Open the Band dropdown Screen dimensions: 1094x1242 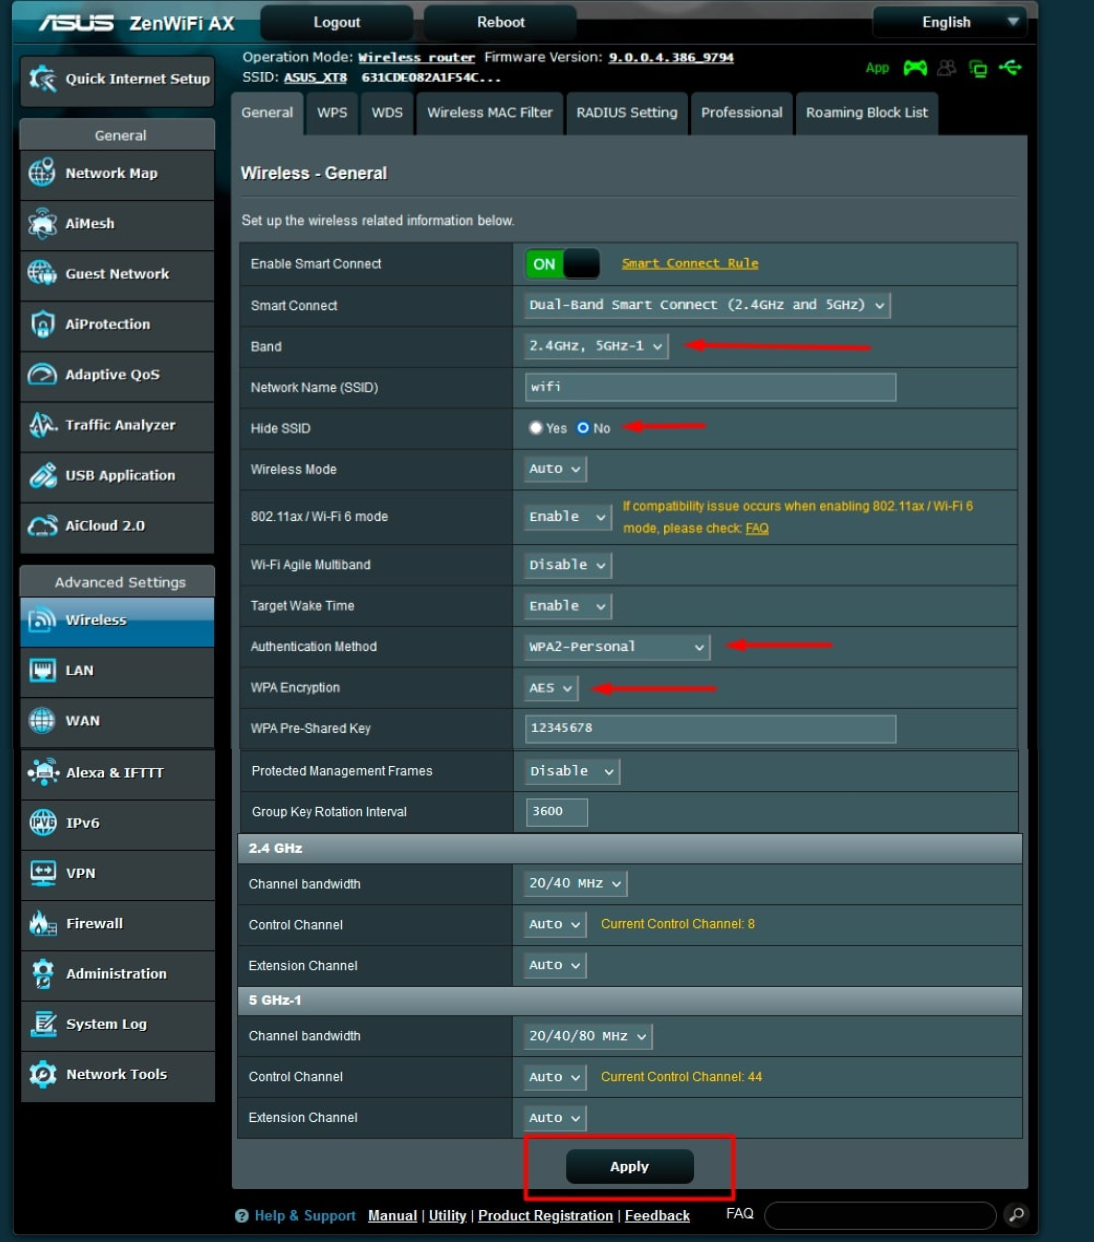click(596, 346)
